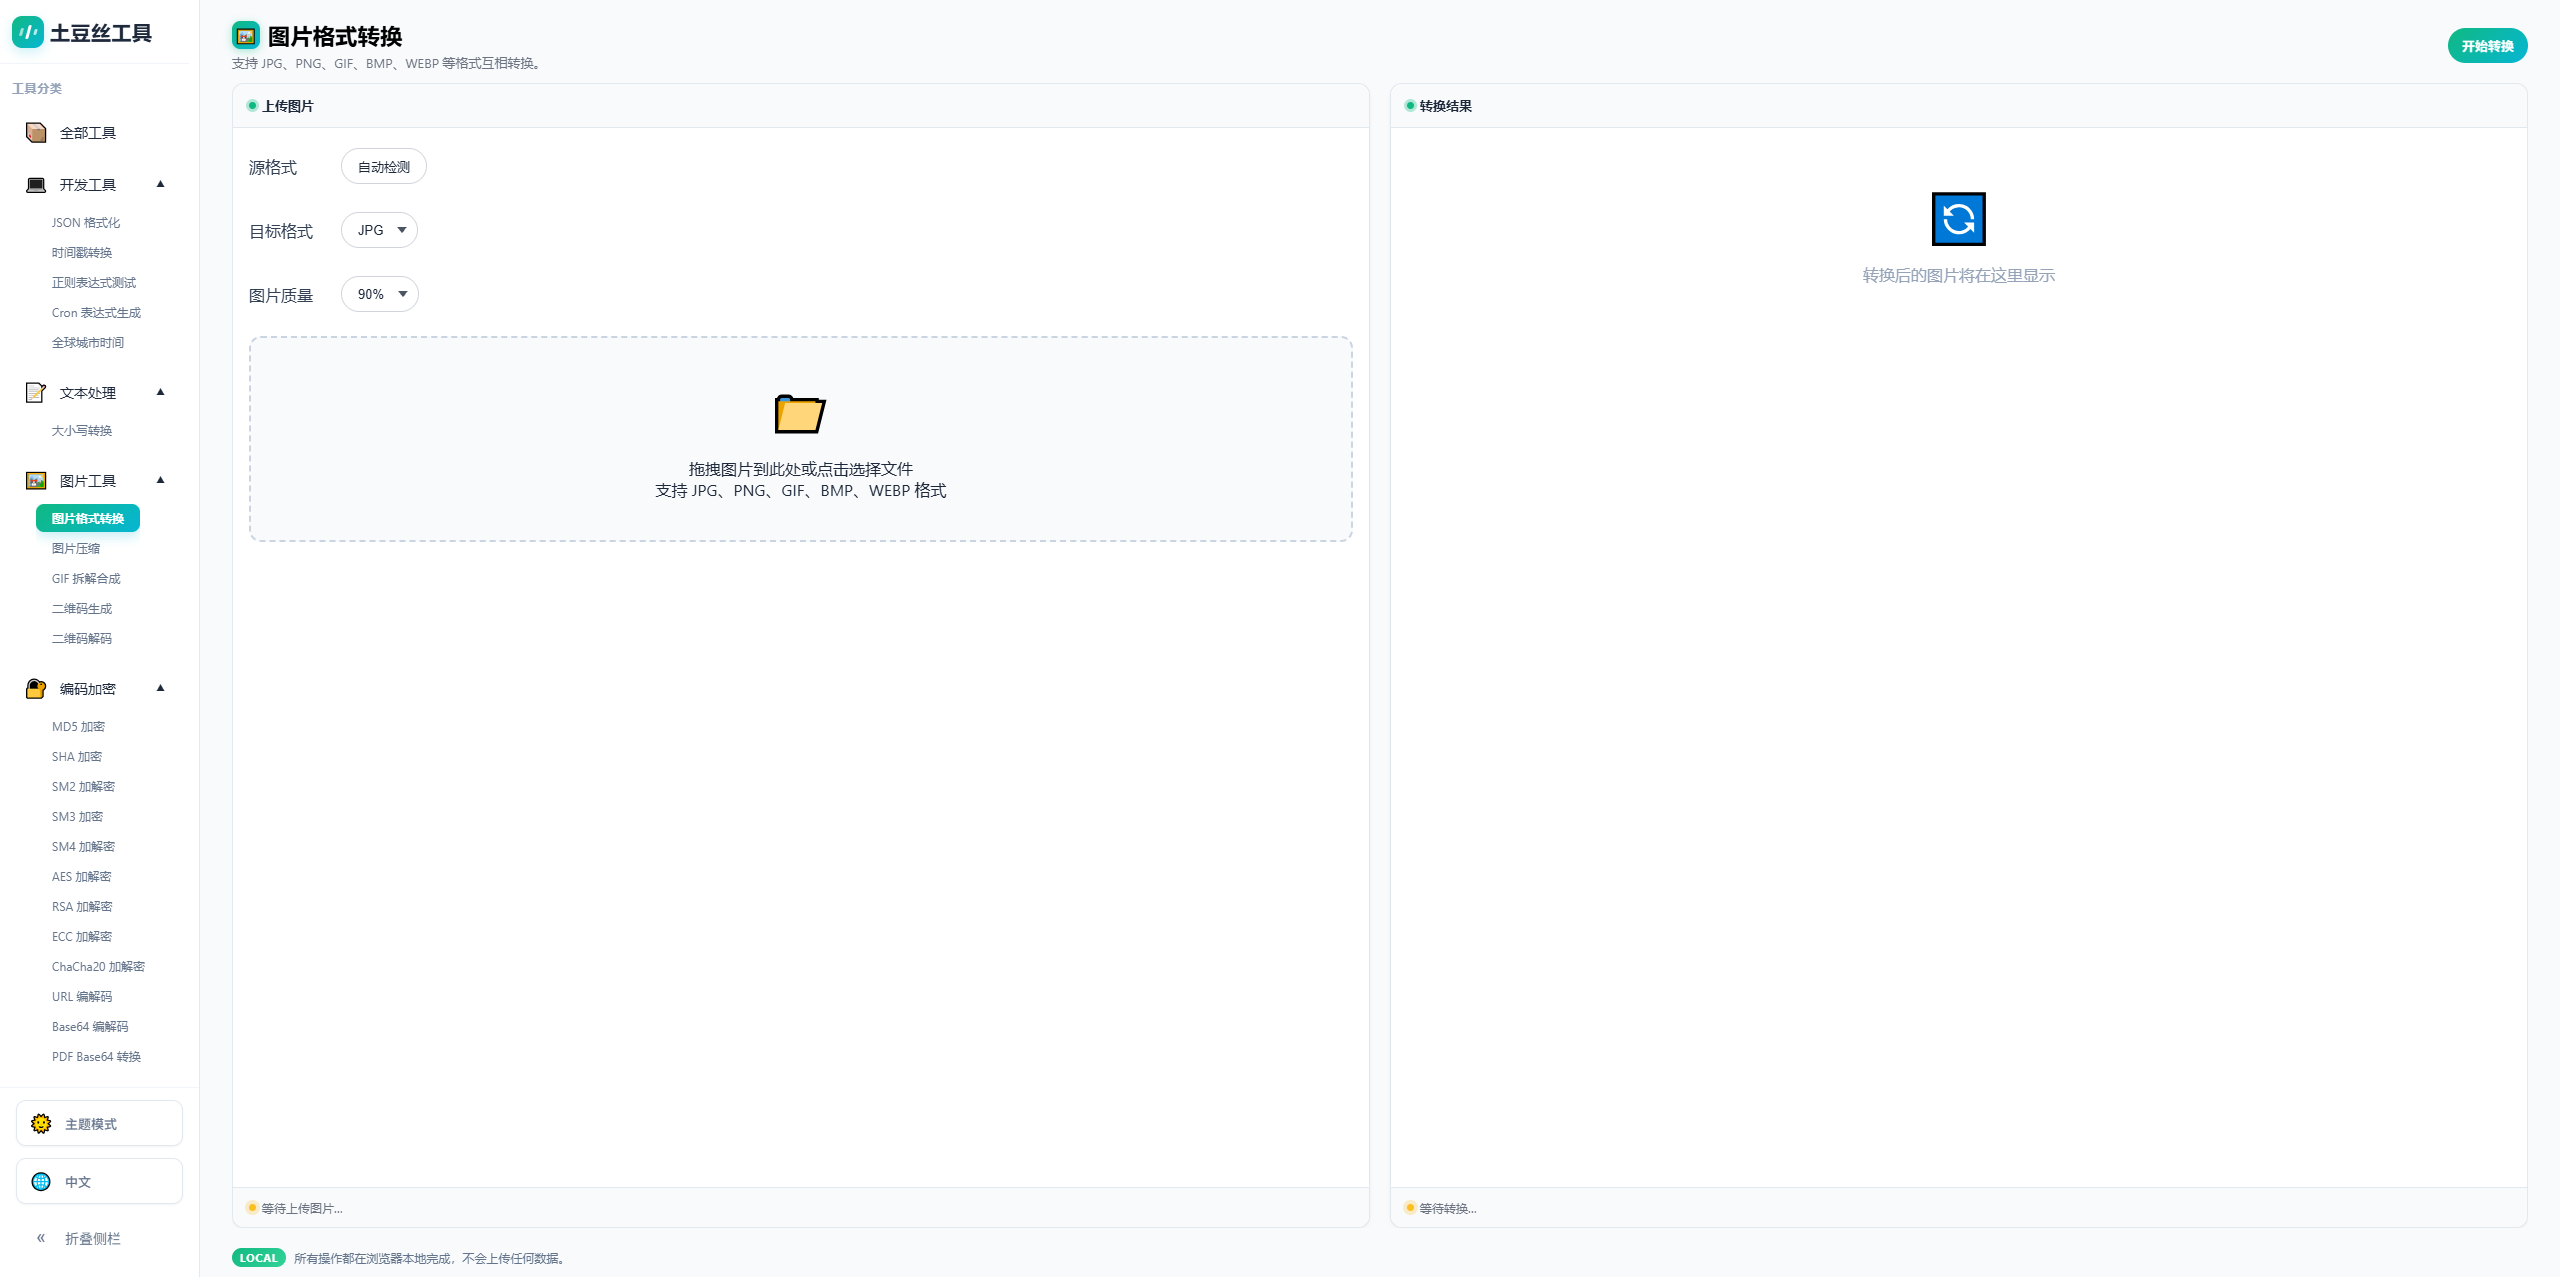Click the 等待上传图片... status text
This screenshot has width=2560, height=1277.
tap(302, 1209)
